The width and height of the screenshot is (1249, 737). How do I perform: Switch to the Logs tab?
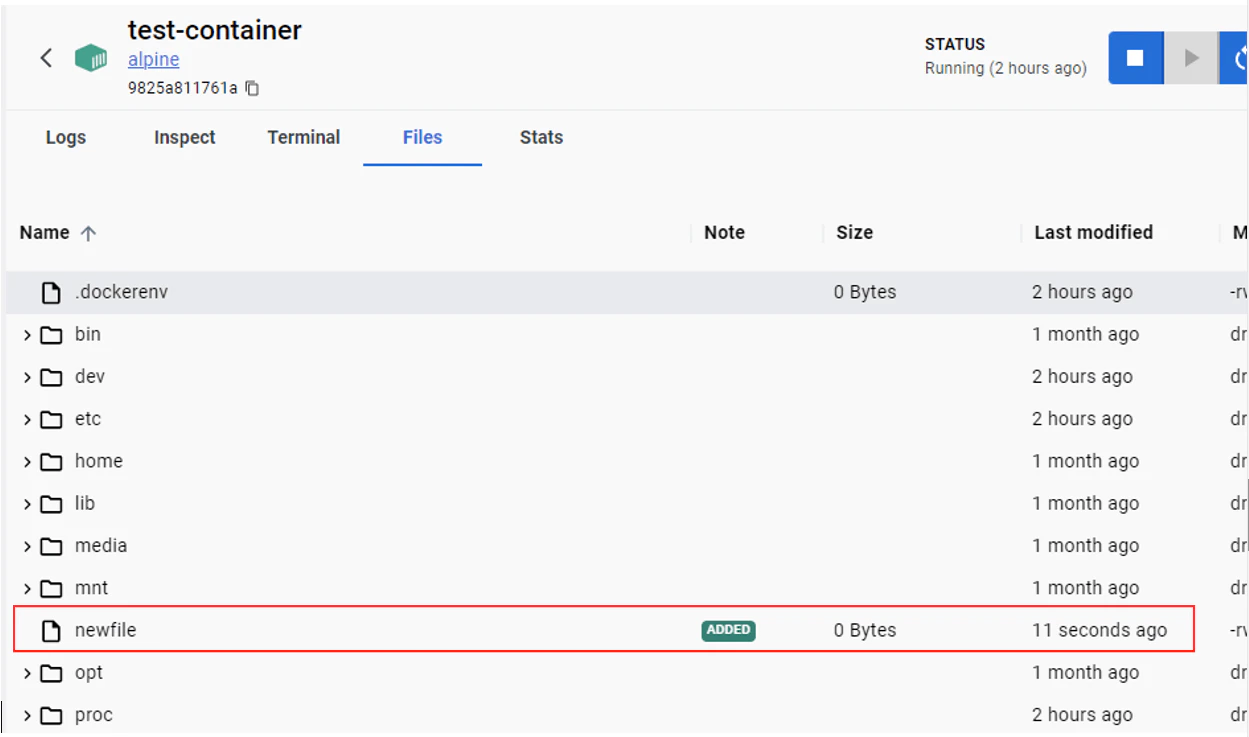(65, 138)
